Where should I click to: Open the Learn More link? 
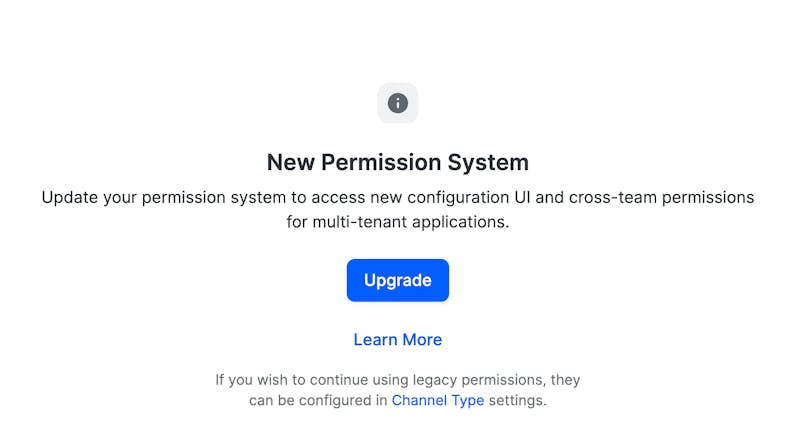pyautogui.click(x=398, y=340)
